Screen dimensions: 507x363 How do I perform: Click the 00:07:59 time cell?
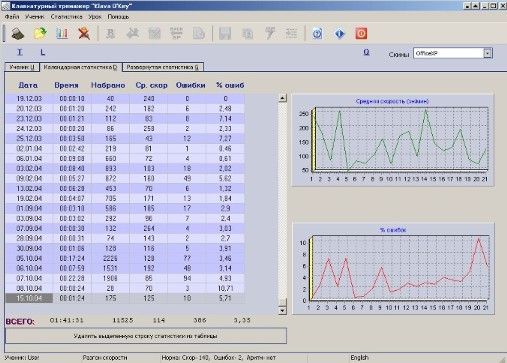click(72, 268)
